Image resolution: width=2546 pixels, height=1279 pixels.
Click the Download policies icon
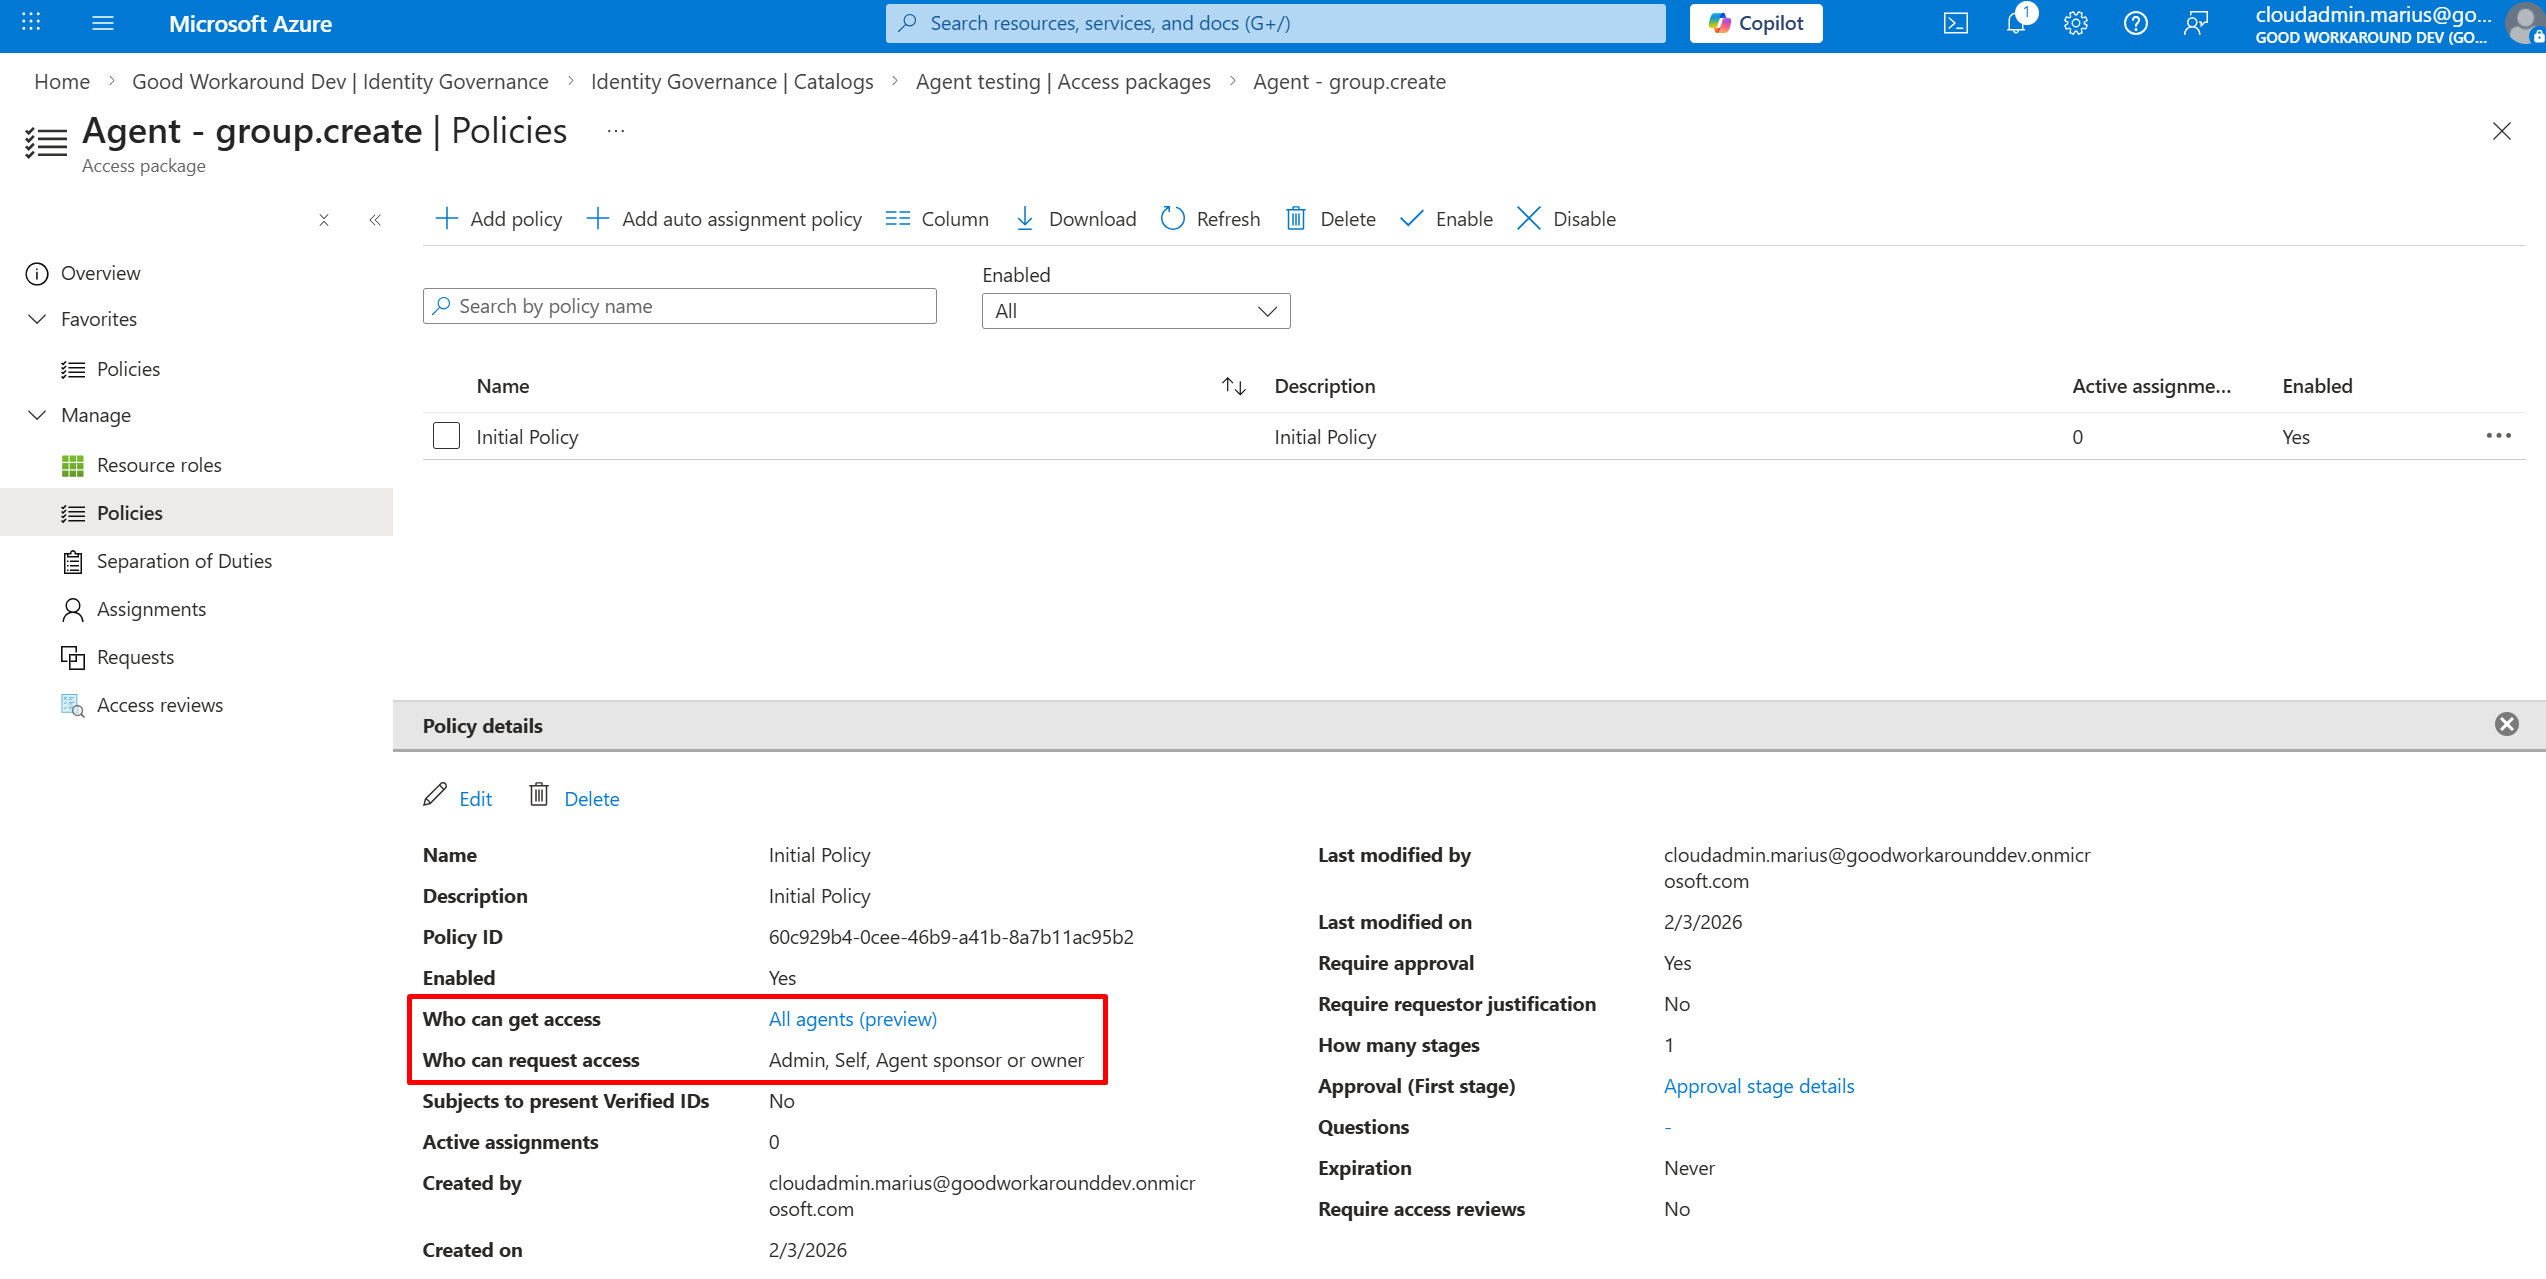click(1025, 218)
